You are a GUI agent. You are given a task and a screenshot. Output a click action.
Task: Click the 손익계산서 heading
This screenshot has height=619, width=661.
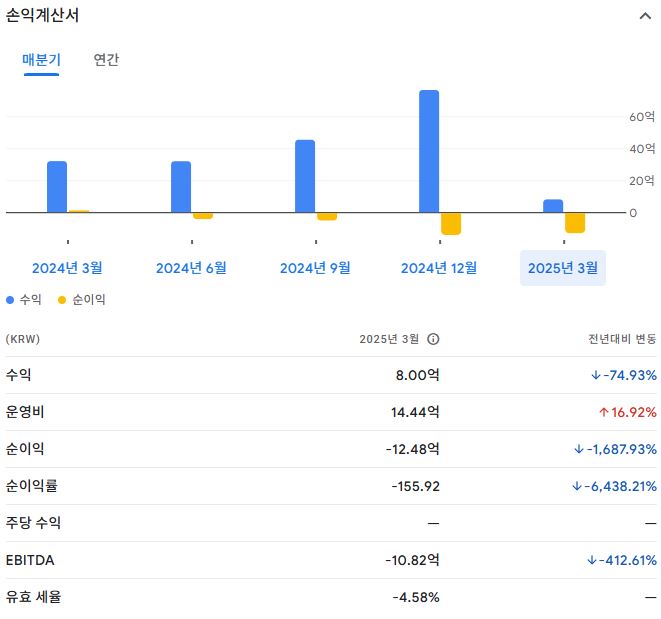point(42,15)
